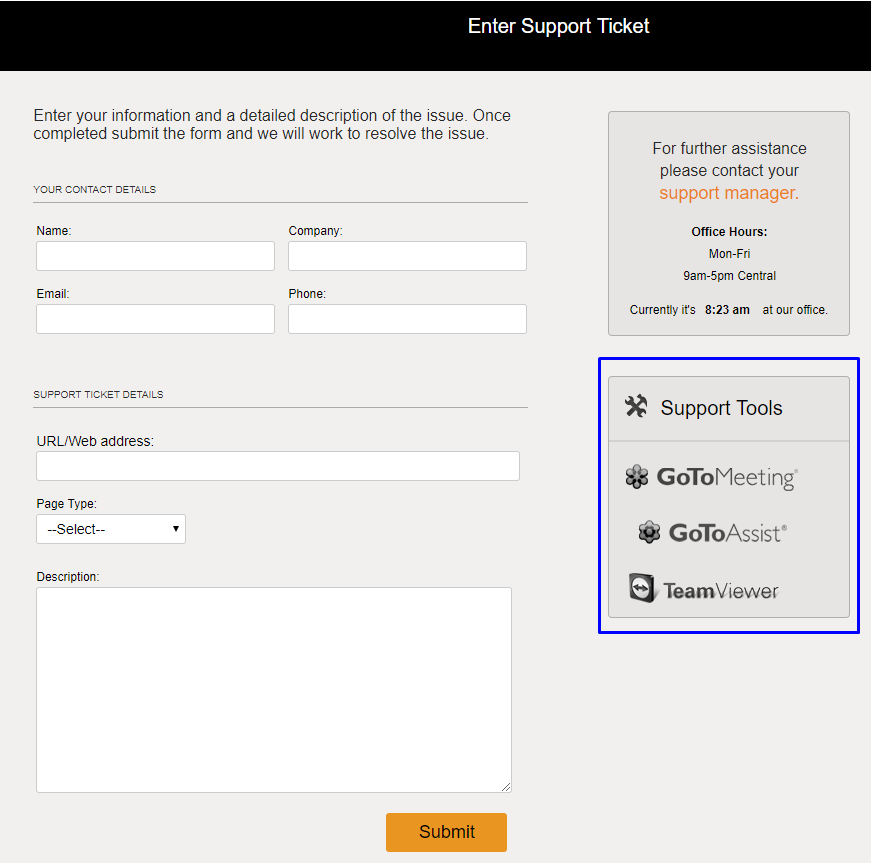Expand the Page Type dropdown arrow

pyautogui.click(x=176, y=529)
